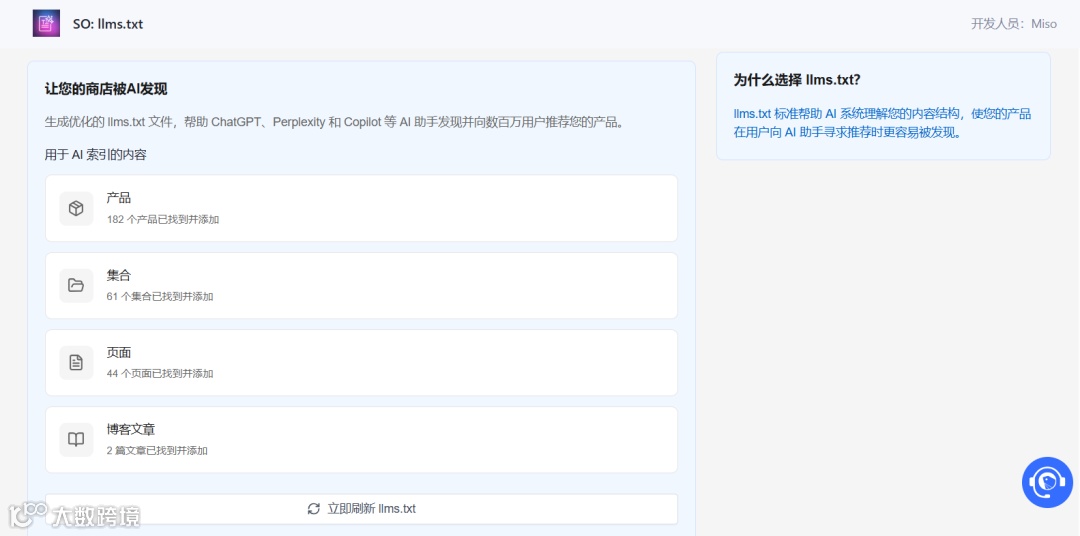The image size is (1080, 536).
Task: Select the 集合 card title
Action: (x=118, y=275)
